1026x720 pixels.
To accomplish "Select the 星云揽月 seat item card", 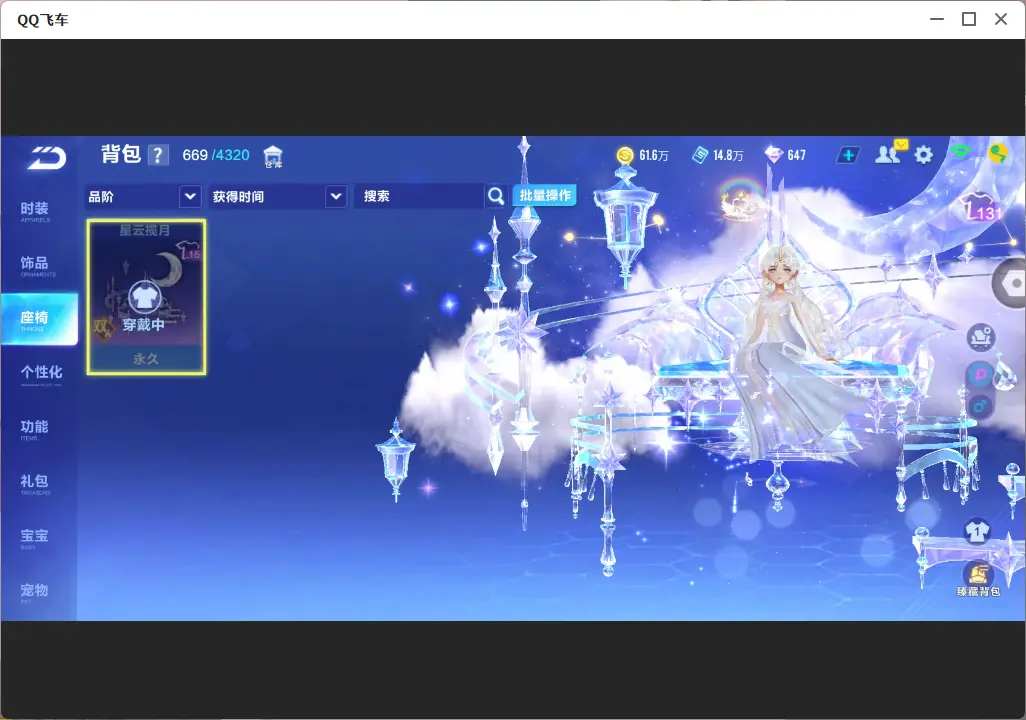I will pyautogui.click(x=146, y=297).
